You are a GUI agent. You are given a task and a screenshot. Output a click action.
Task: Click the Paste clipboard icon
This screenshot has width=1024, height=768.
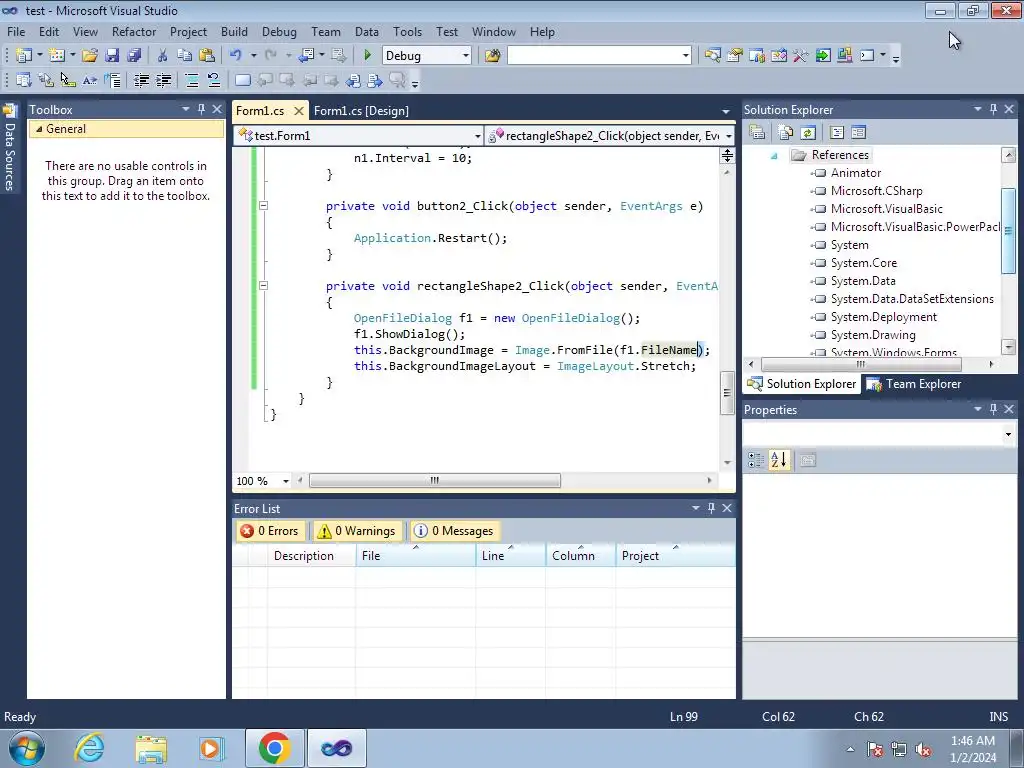pyautogui.click(x=207, y=56)
